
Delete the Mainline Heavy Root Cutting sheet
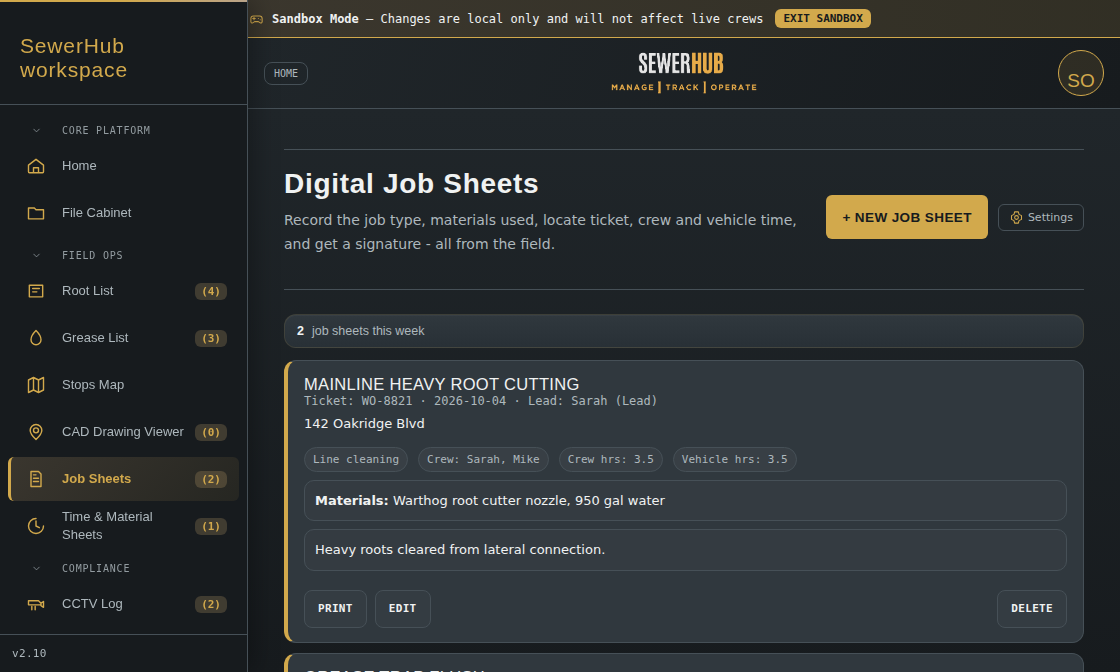pos(1031,608)
